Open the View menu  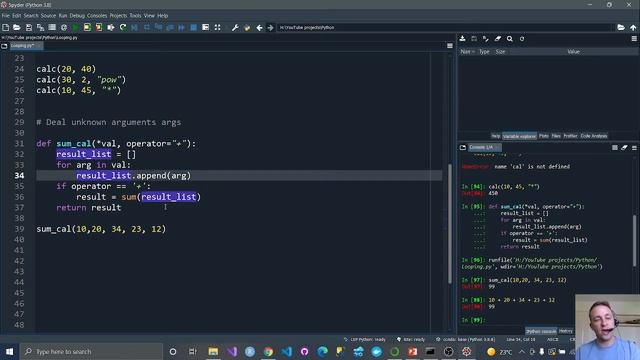149,16
